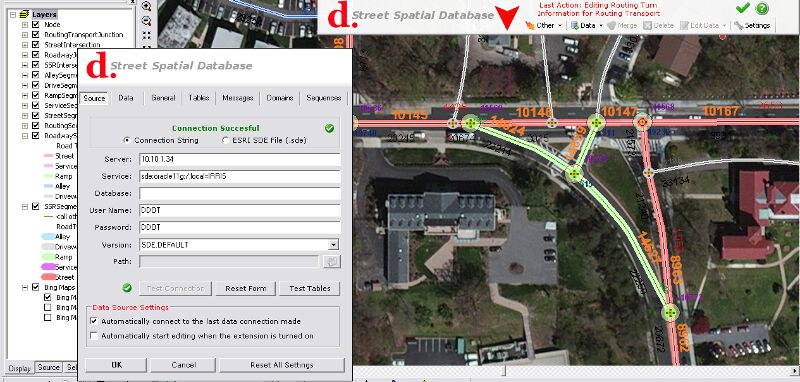Click OK in the database dialog

tap(116, 365)
